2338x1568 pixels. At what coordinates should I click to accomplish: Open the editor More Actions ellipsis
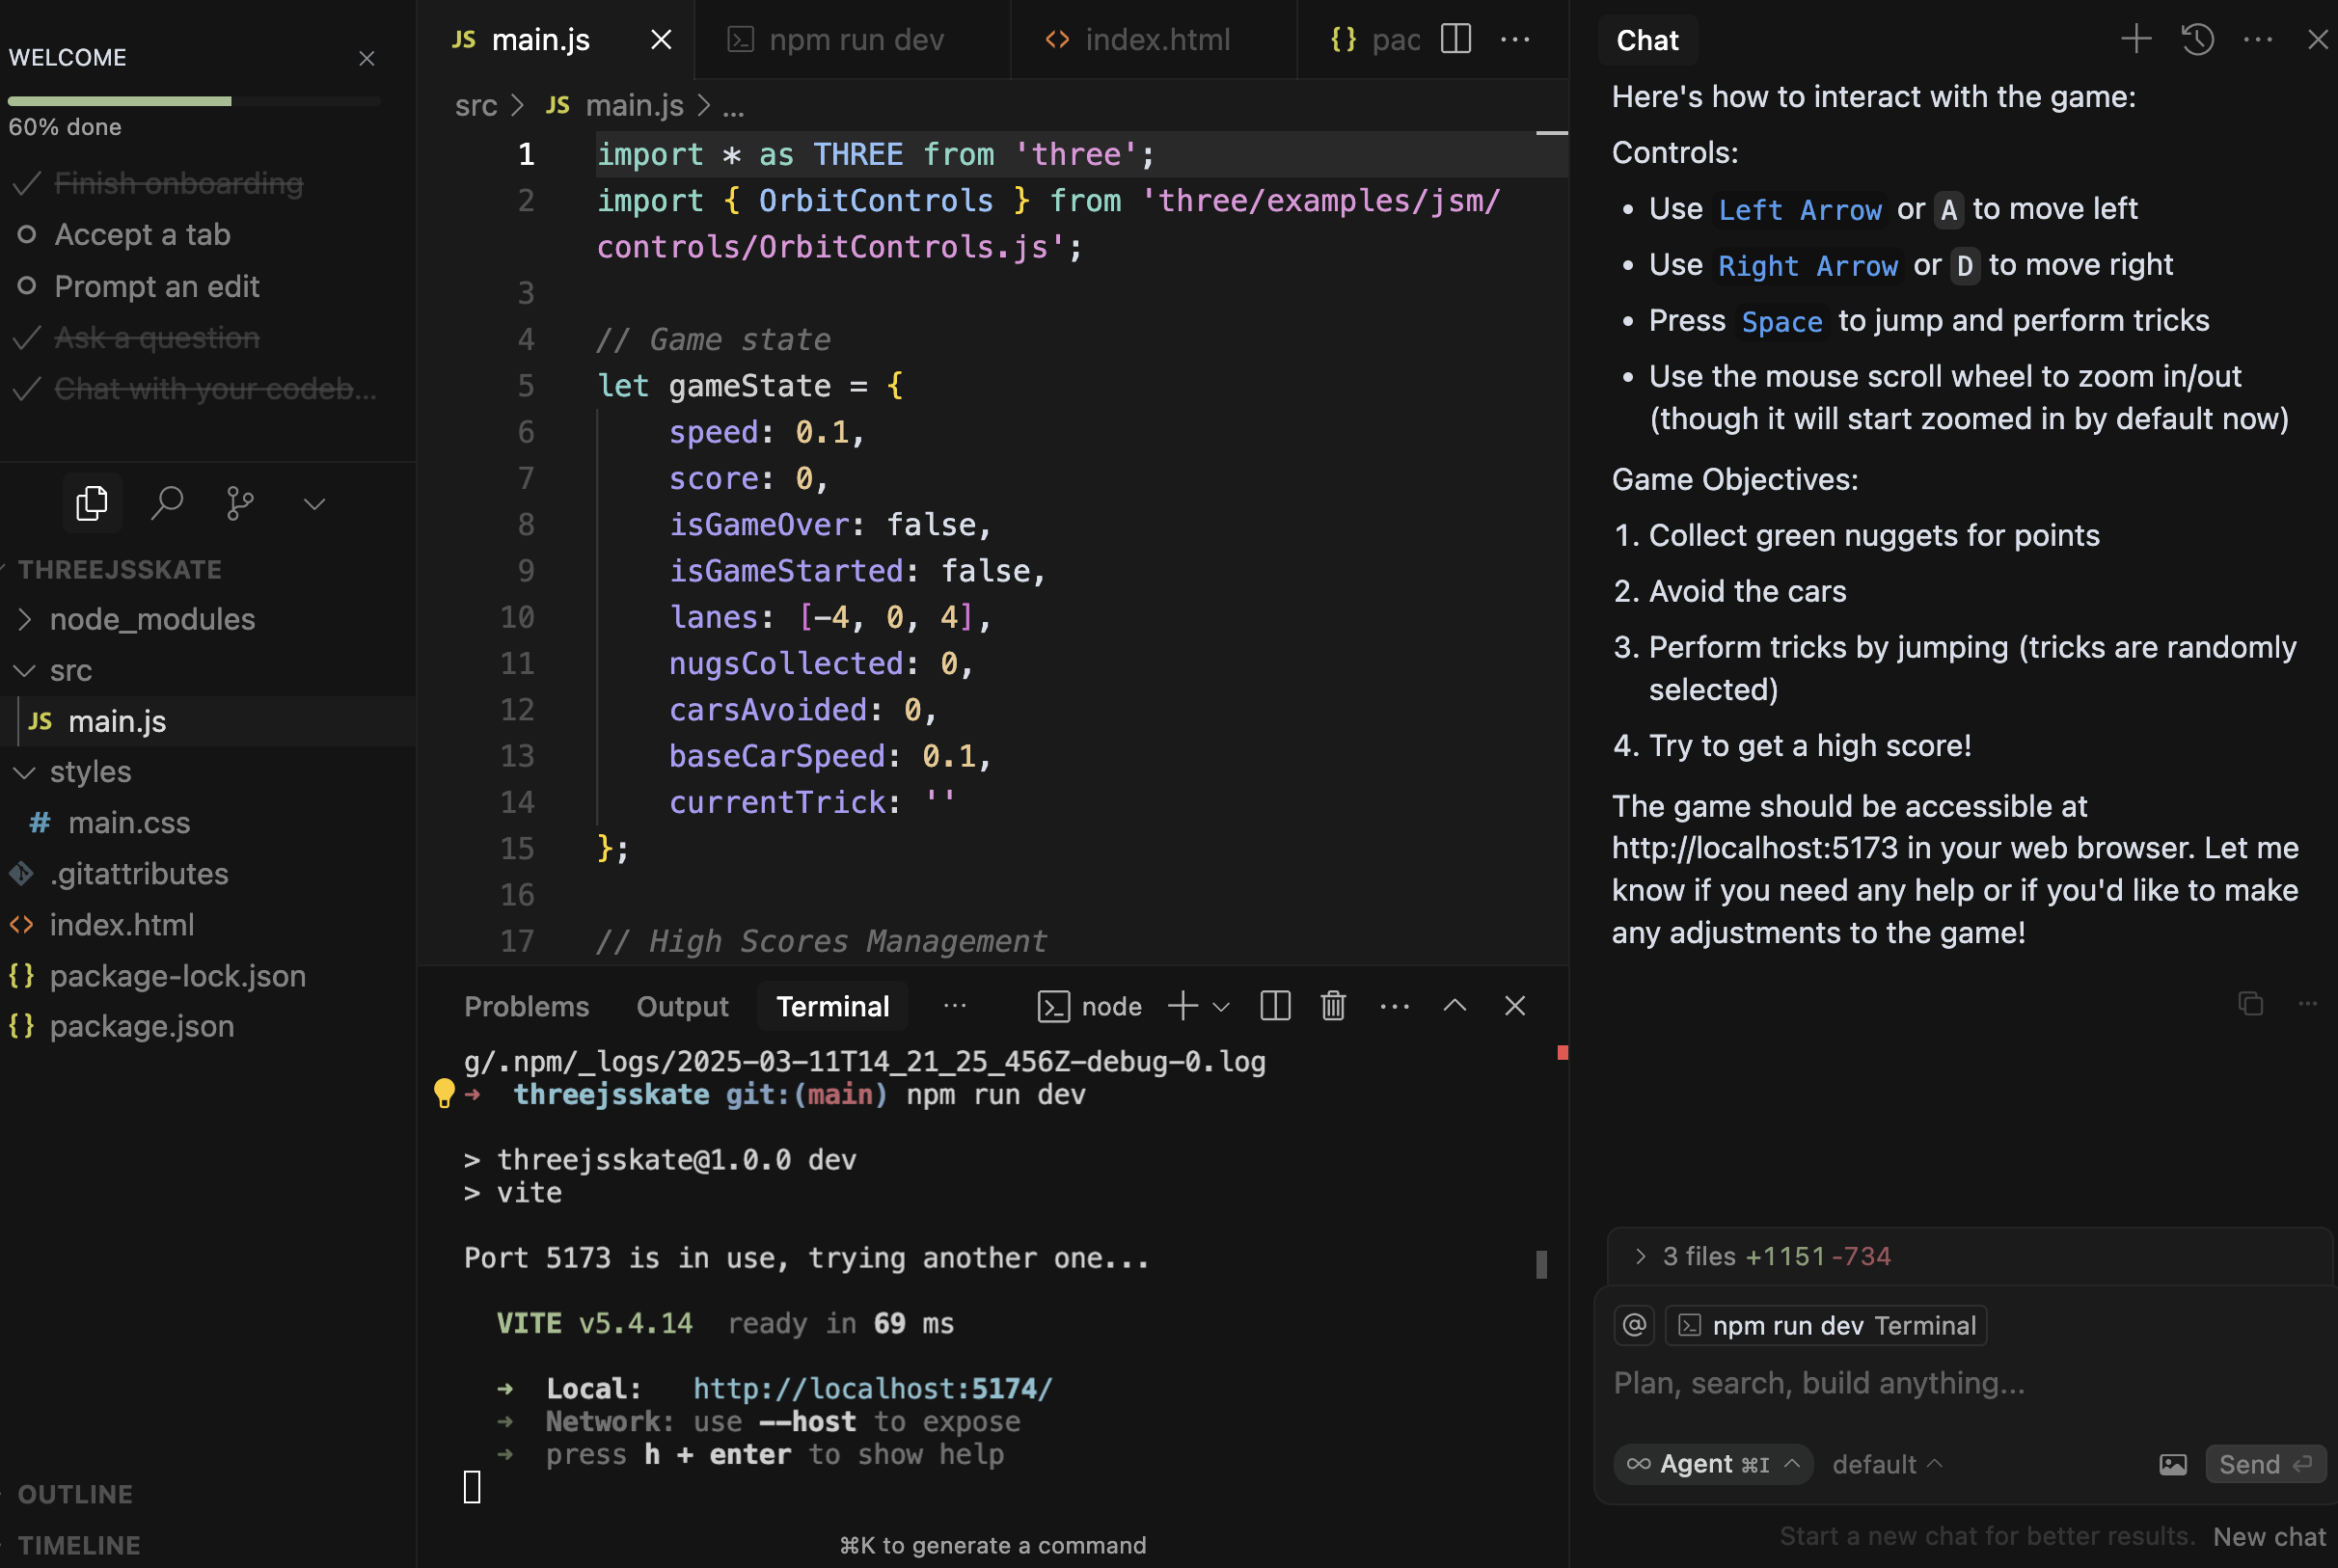1515,40
